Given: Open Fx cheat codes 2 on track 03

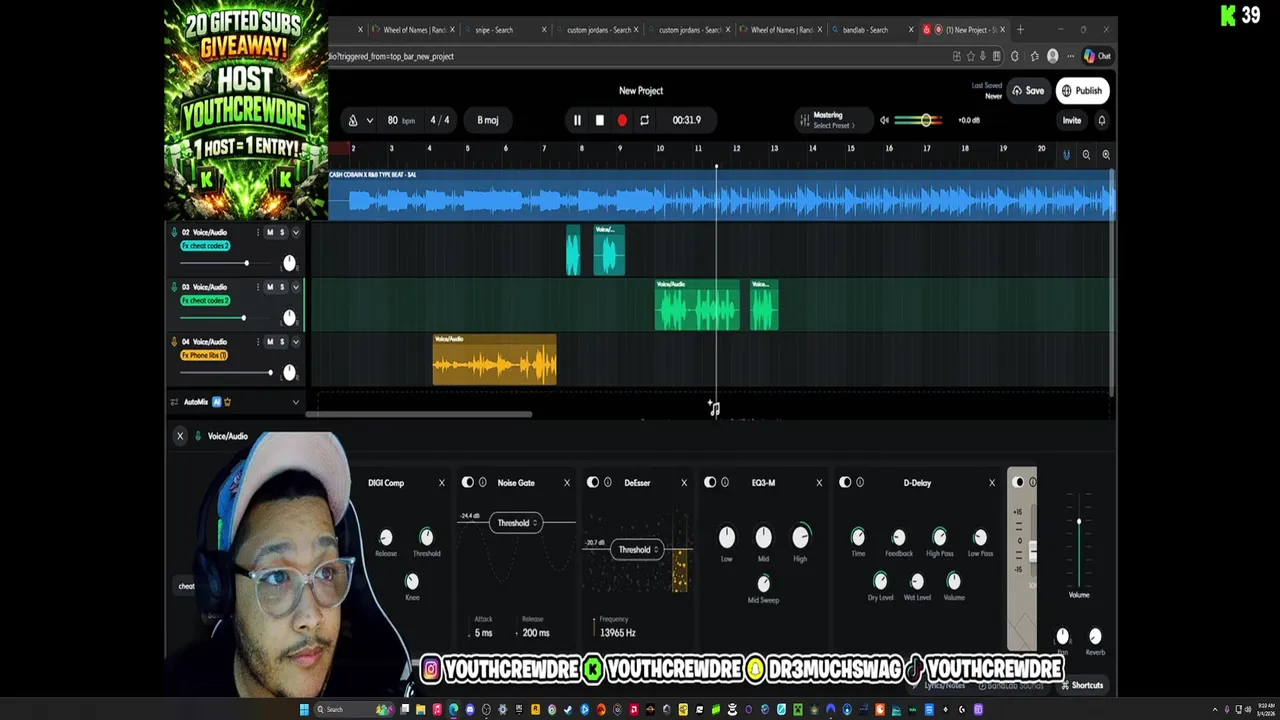Looking at the screenshot, I should click(x=205, y=301).
